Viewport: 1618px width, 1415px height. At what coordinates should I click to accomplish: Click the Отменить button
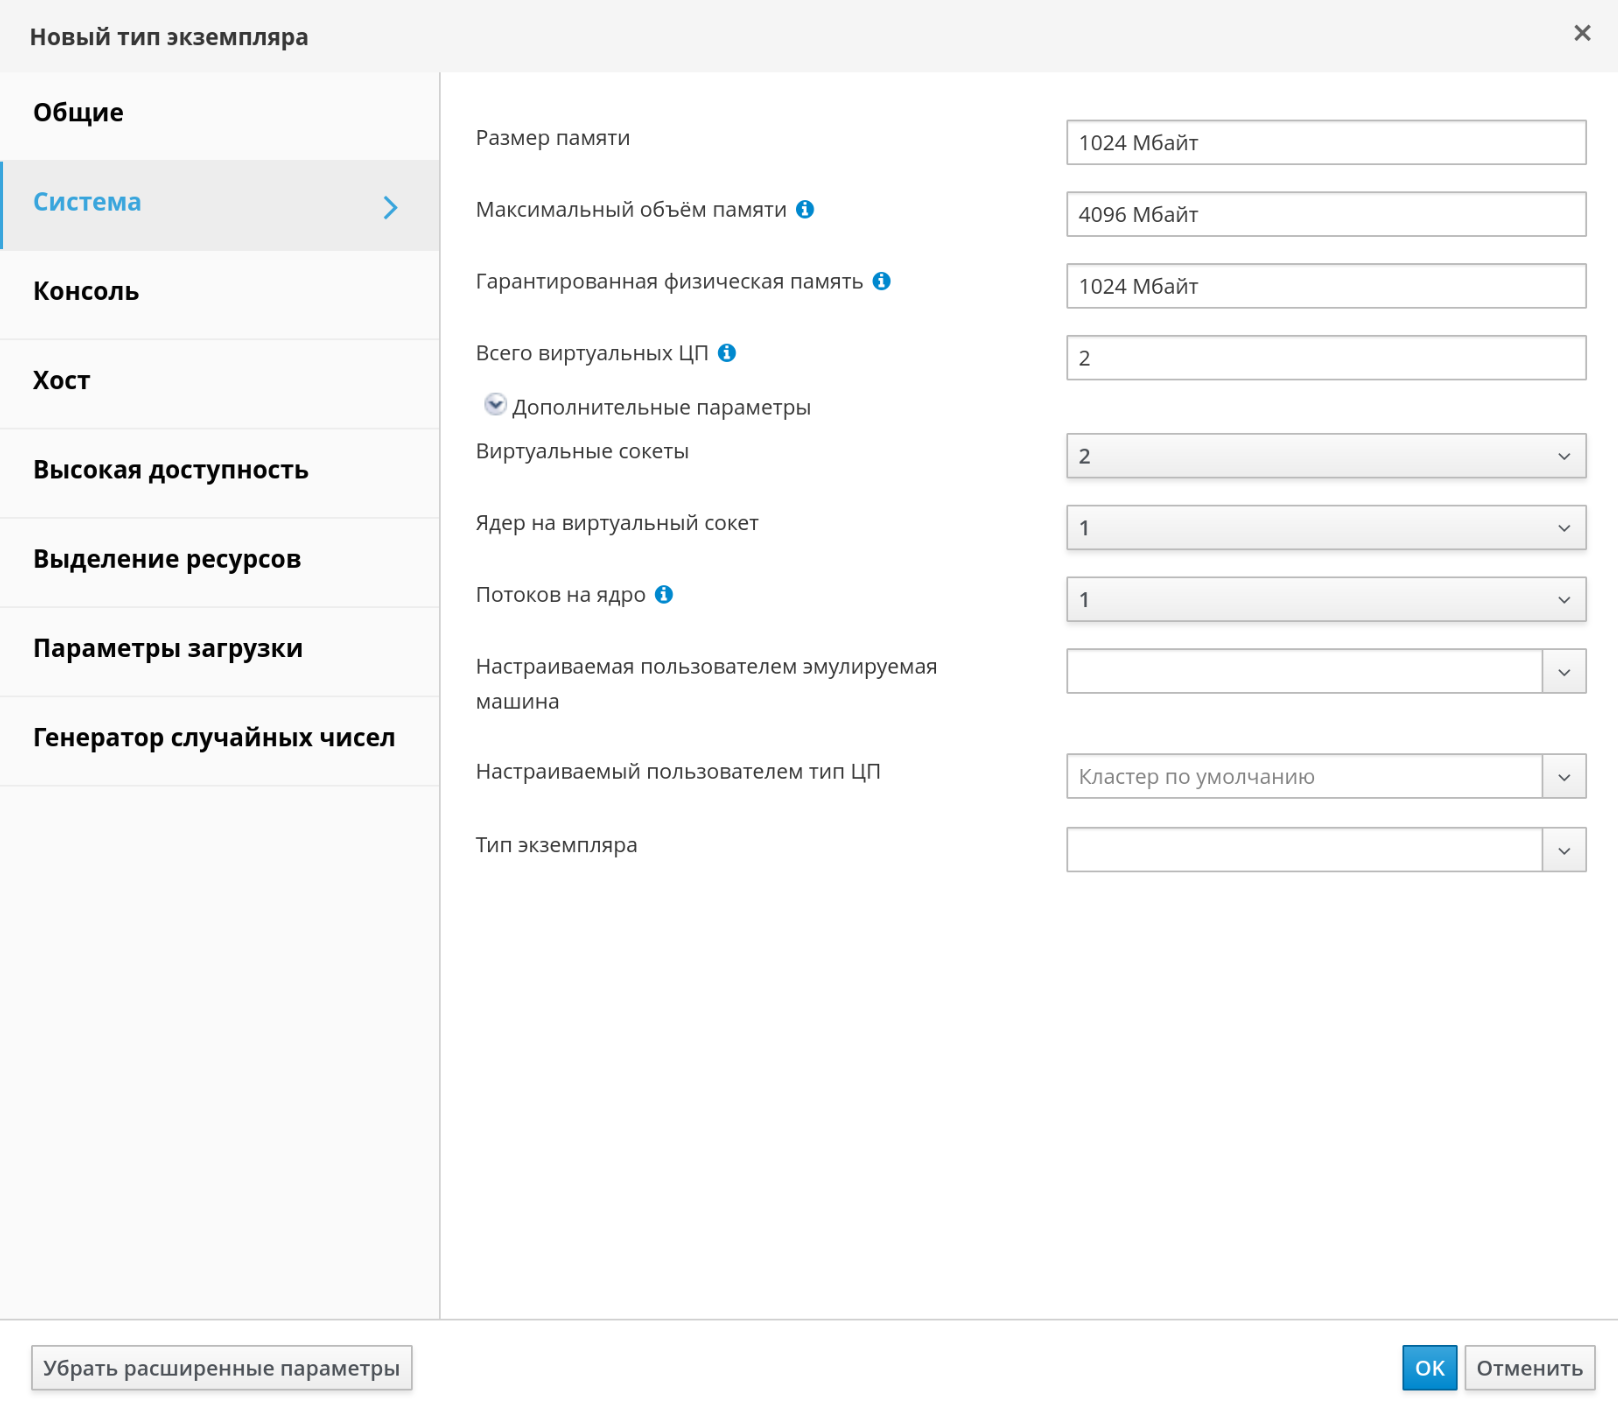click(x=1528, y=1368)
